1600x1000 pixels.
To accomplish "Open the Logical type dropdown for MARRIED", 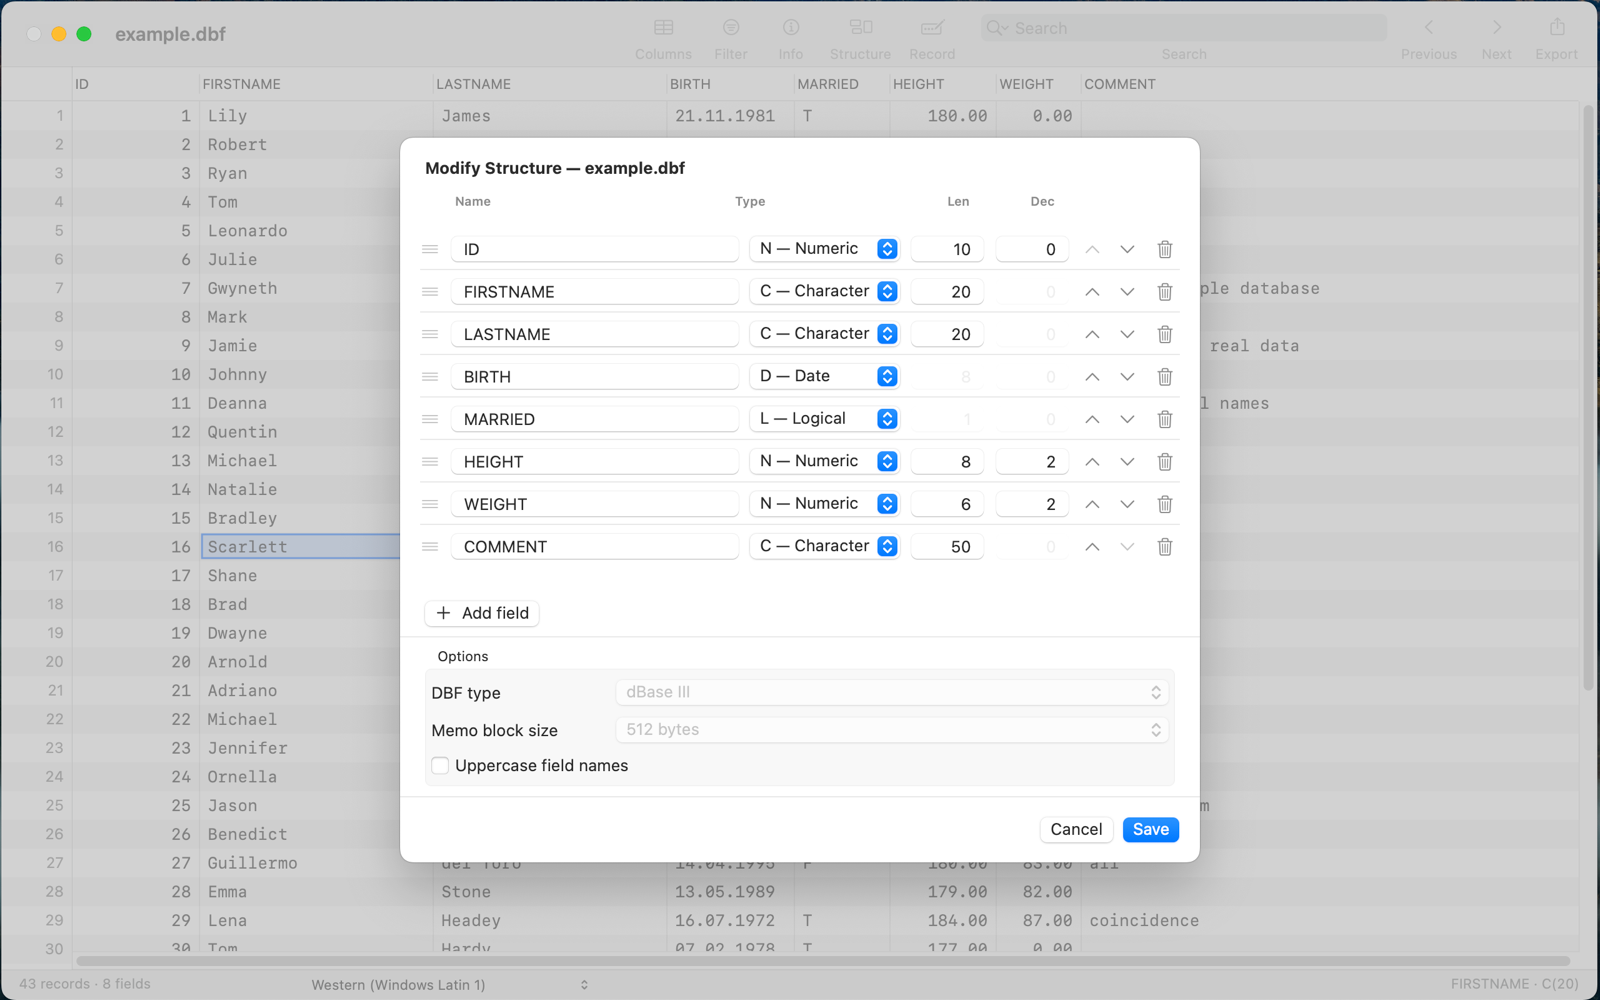I will [x=824, y=419].
